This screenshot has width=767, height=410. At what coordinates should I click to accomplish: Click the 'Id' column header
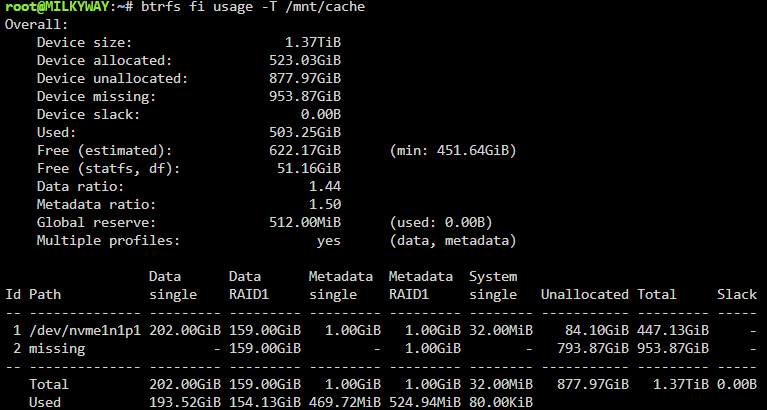click(x=13, y=295)
